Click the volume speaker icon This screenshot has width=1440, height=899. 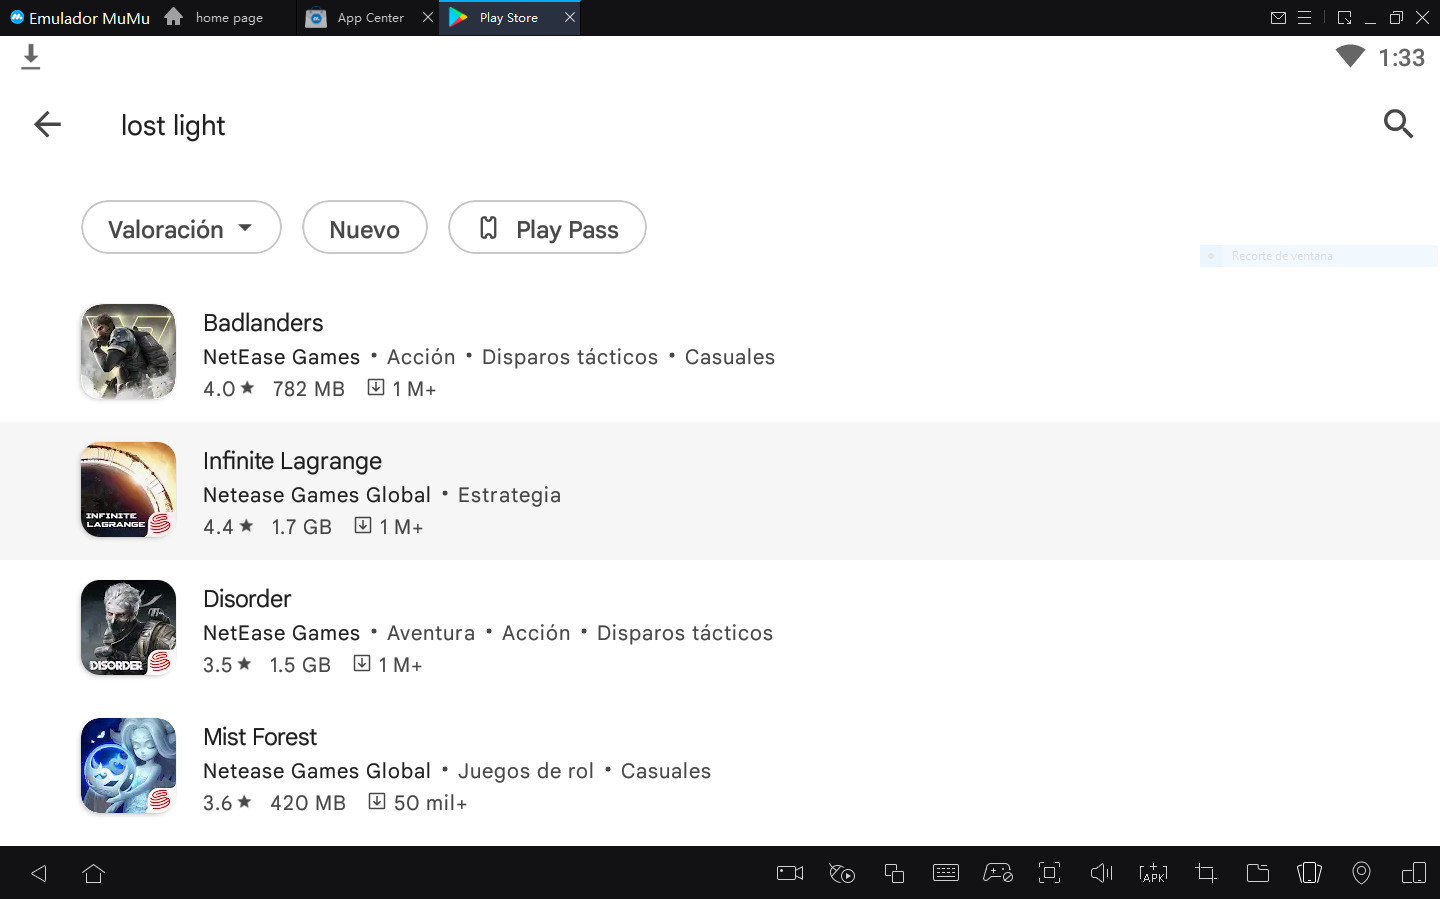tap(1101, 873)
